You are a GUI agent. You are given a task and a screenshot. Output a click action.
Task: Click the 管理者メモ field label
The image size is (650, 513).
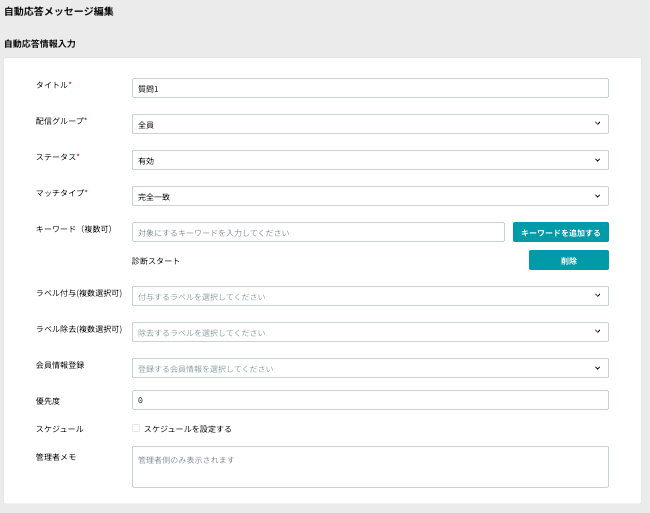click(x=55, y=457)
